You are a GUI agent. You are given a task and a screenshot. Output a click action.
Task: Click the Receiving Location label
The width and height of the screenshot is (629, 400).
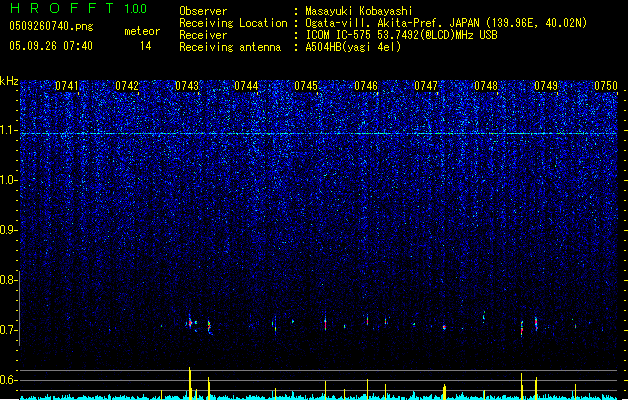(233, 23)
